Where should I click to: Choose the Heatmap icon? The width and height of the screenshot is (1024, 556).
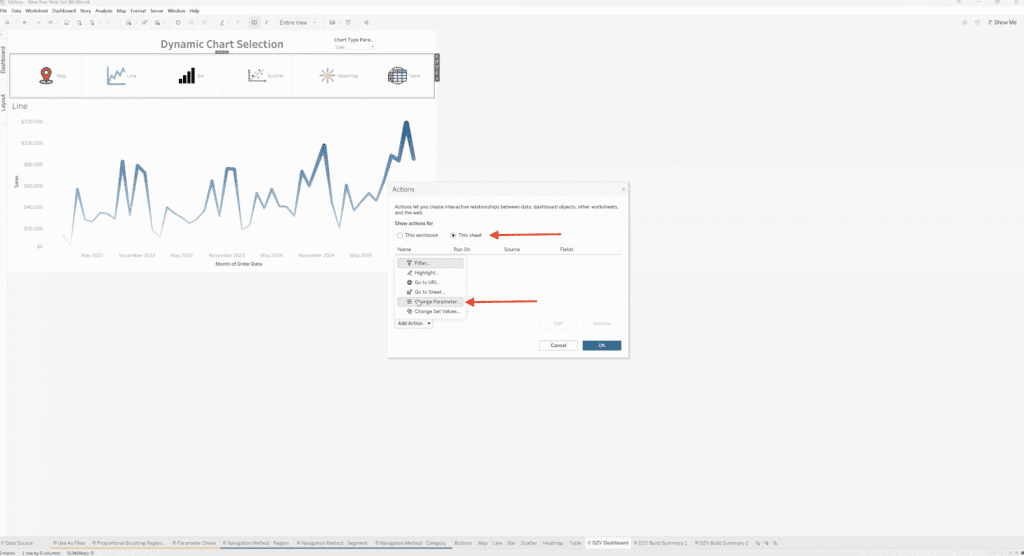(x=327, y=76)
